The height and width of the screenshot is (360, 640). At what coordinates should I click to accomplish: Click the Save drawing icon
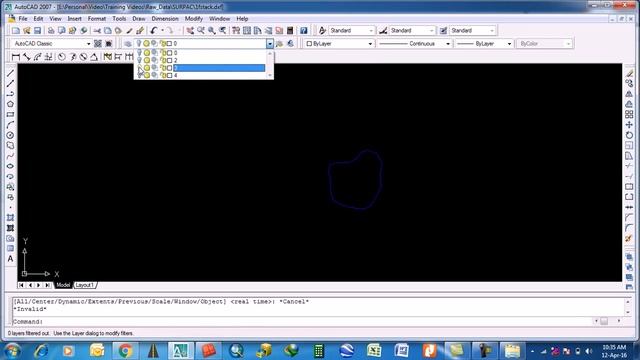point(37,31)
